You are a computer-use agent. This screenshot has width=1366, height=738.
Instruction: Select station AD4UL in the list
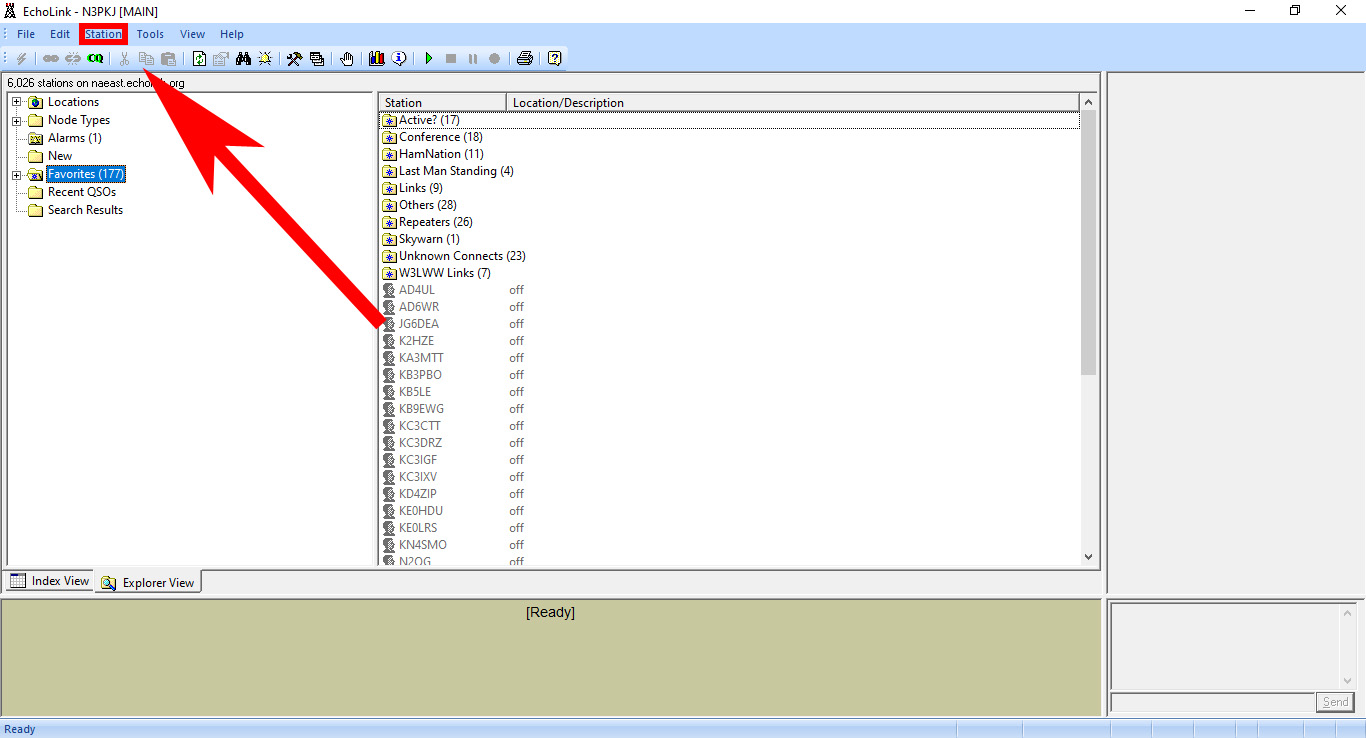click(x=417, y=290)
